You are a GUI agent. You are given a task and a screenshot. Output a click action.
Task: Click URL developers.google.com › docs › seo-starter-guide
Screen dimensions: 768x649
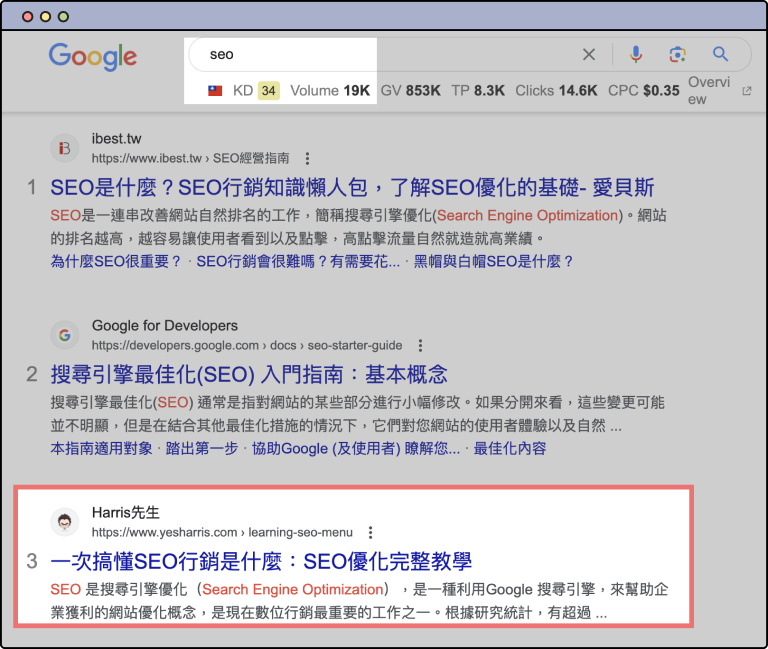(247, 345)
